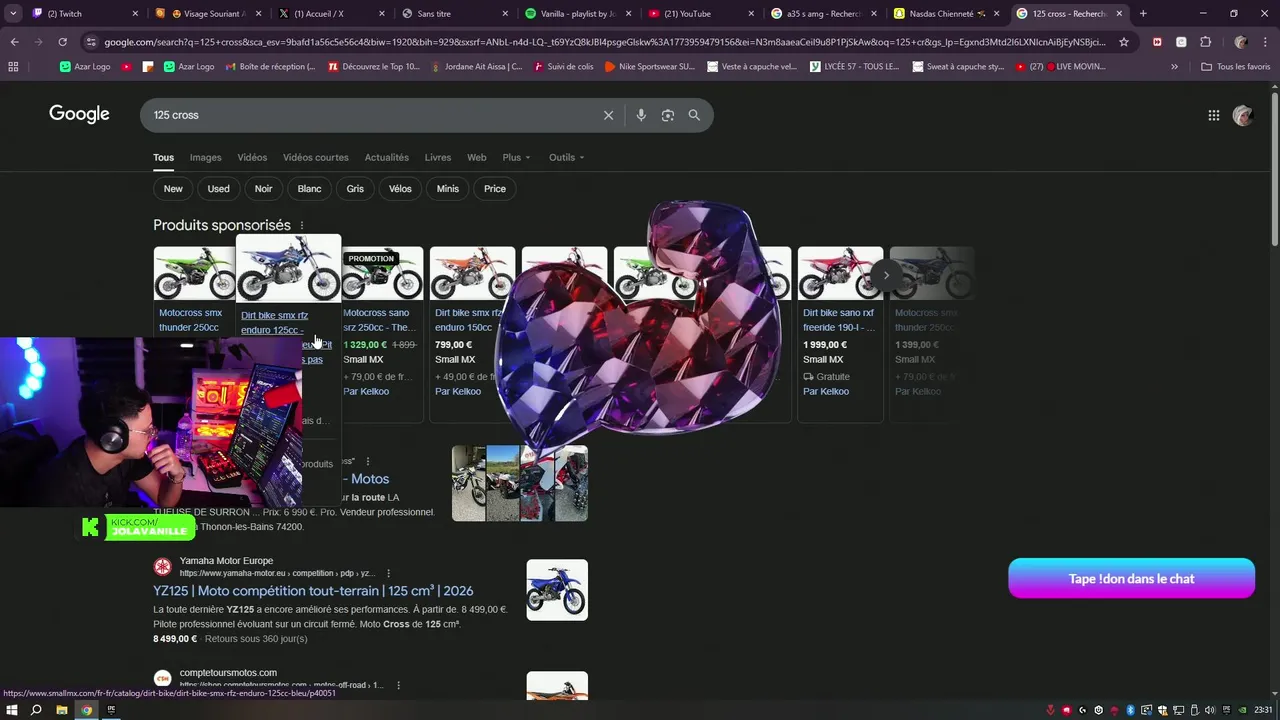Open YZ125 Moto compétition tout-terrain result
The height and width of the screenshot is (720, 1280).
(313, 591)
